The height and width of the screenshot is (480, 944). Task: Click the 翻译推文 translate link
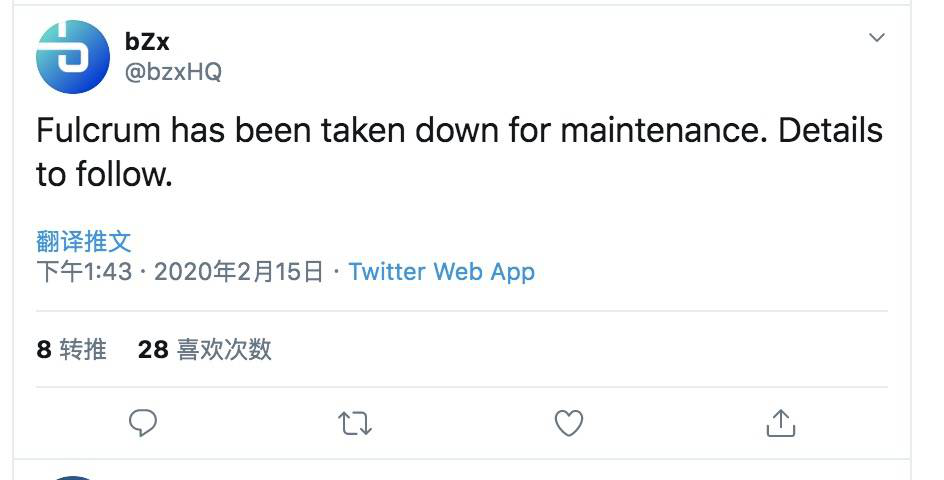point(84,241)
